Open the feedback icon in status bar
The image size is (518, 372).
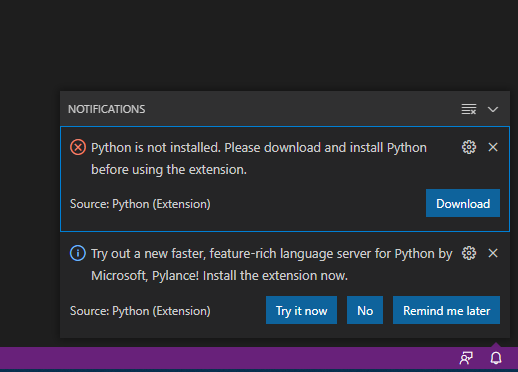pos(466,358)
